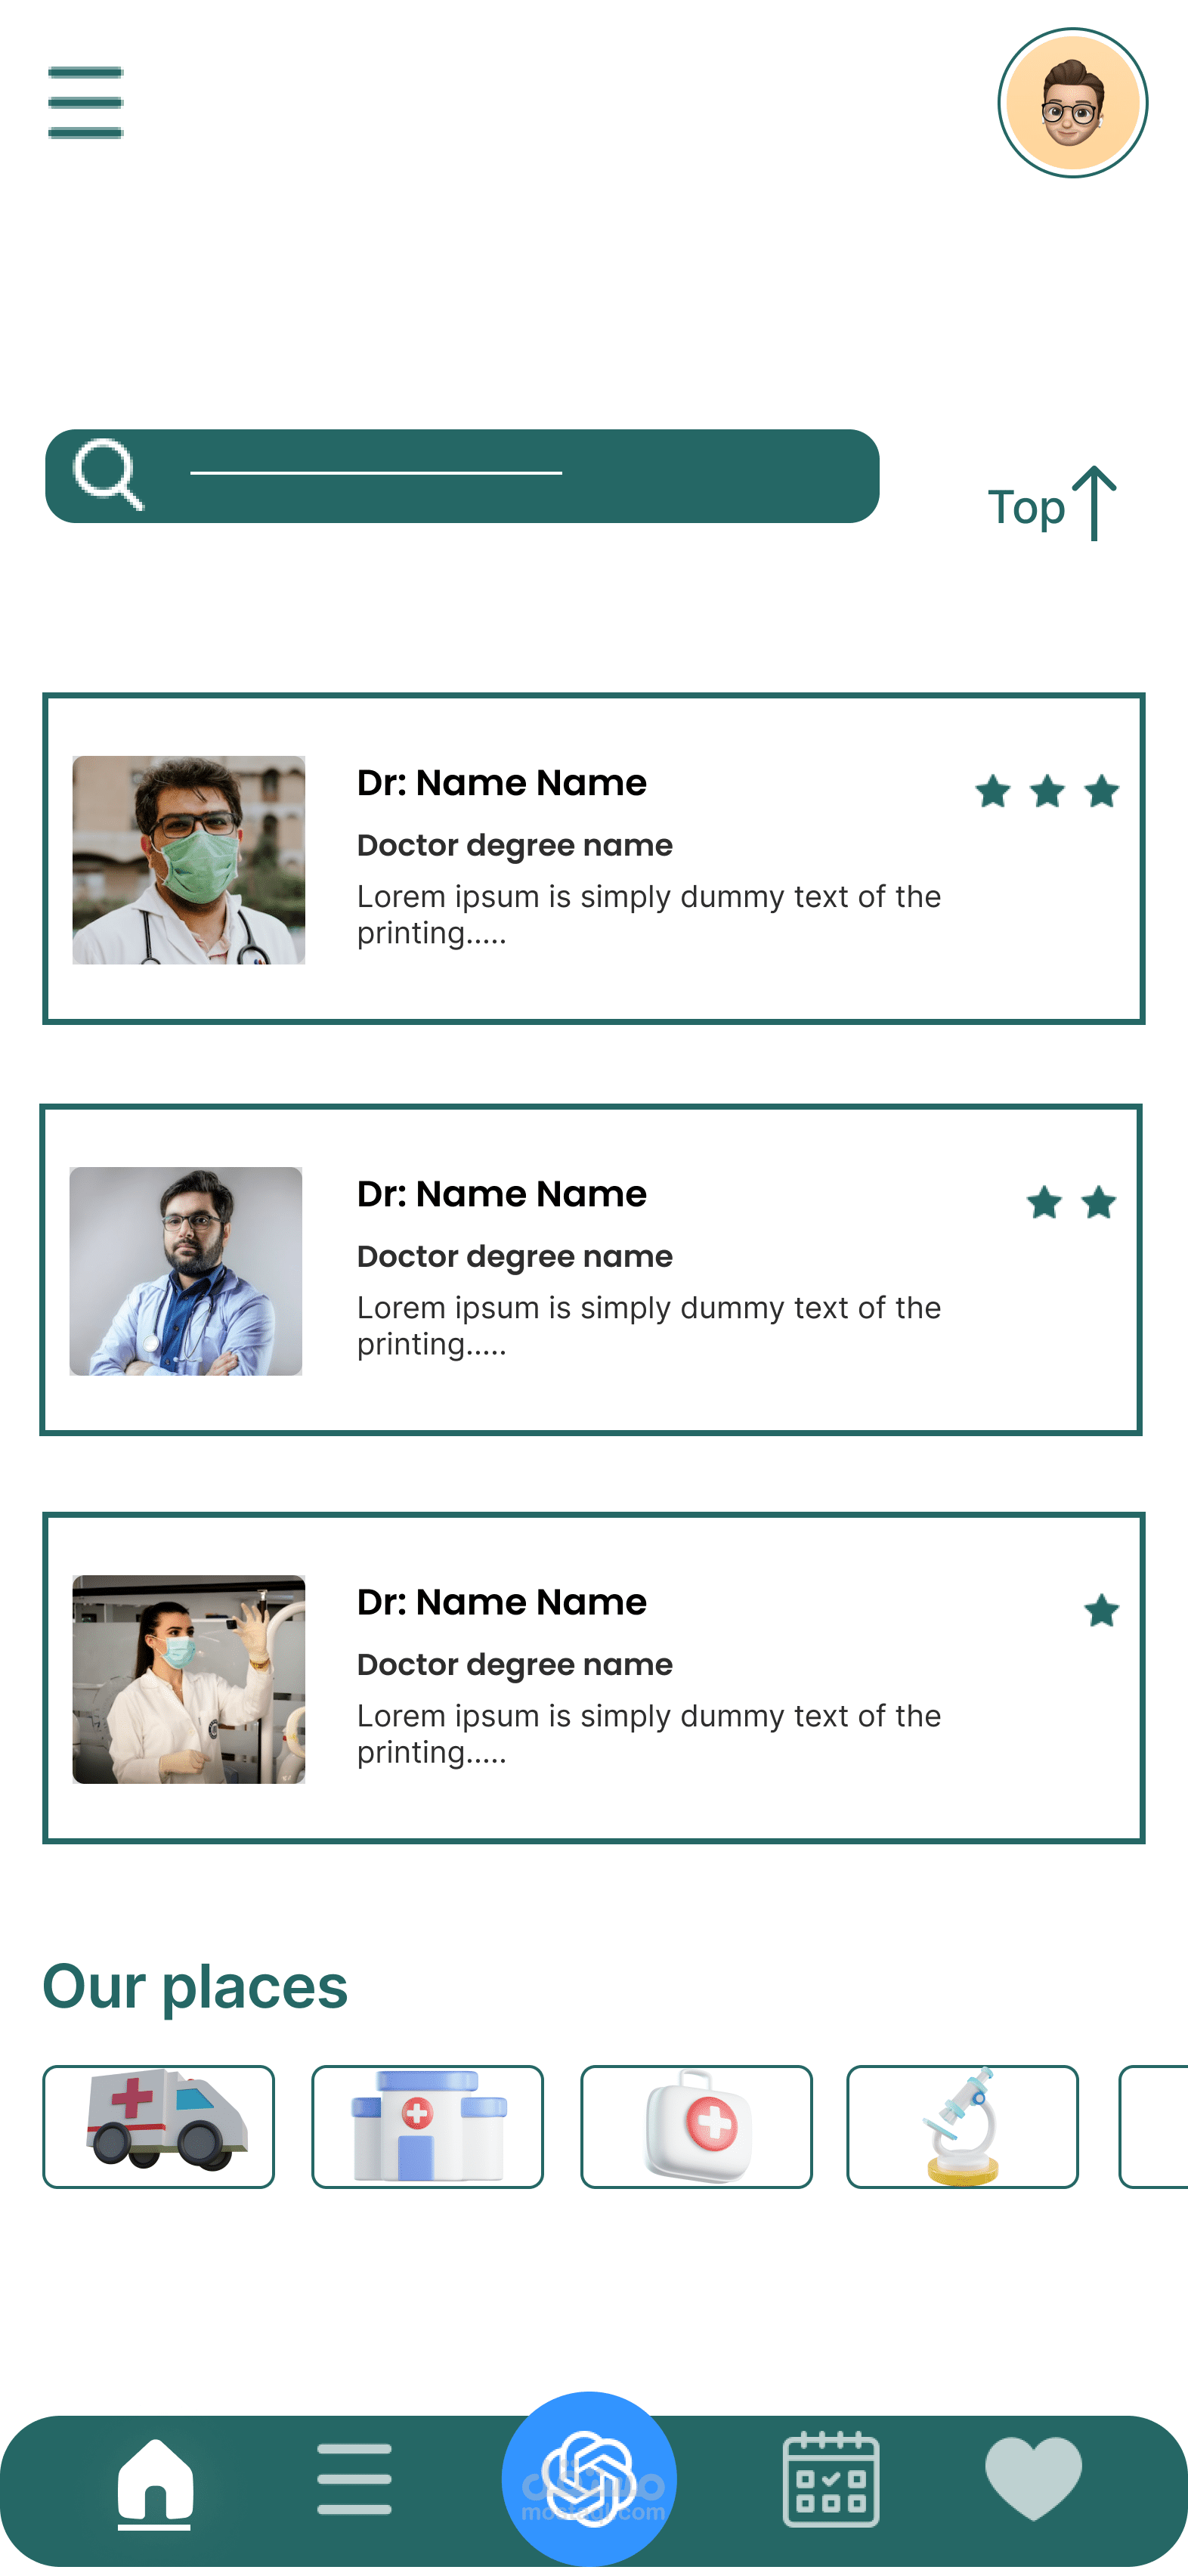Image resolution: width=1188 pixels, height=2576 pixels.
Task: Open the user profile avatar
Action: point(1072,103)
